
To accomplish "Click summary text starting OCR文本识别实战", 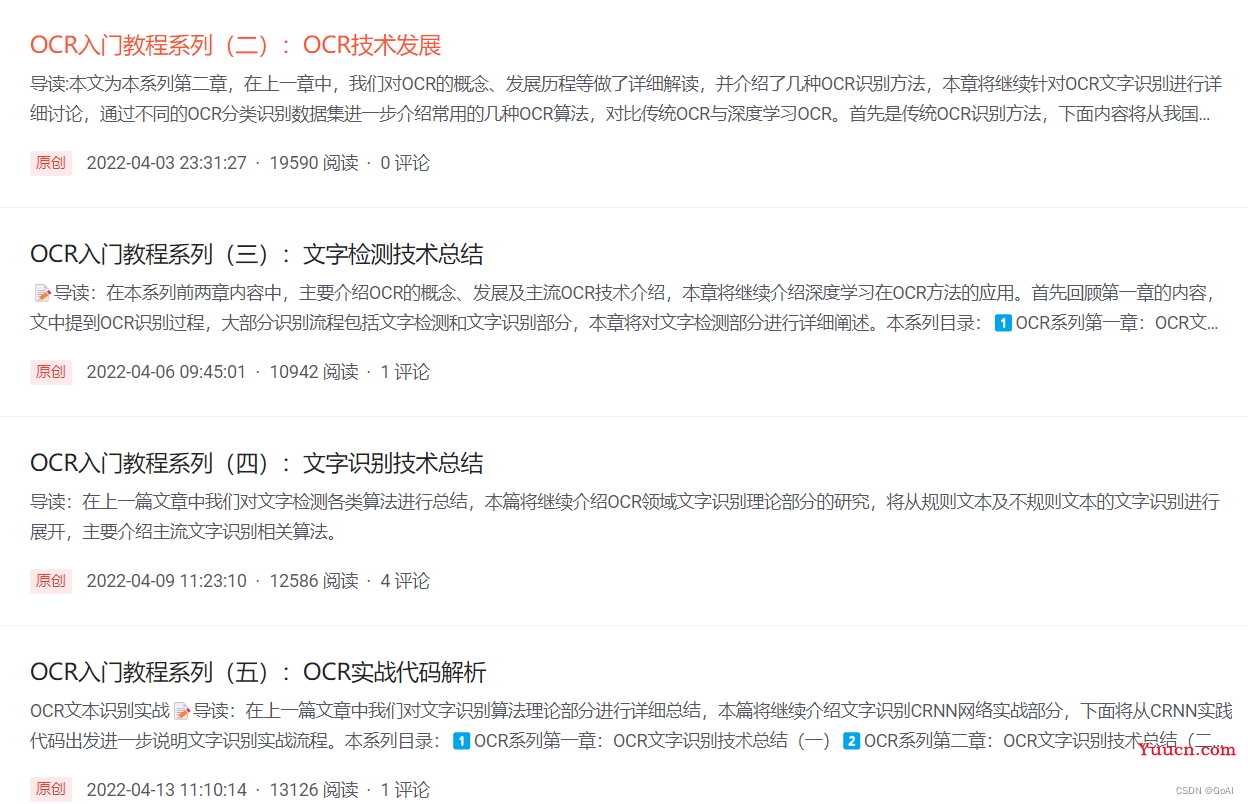I will (x=631, y=726).
